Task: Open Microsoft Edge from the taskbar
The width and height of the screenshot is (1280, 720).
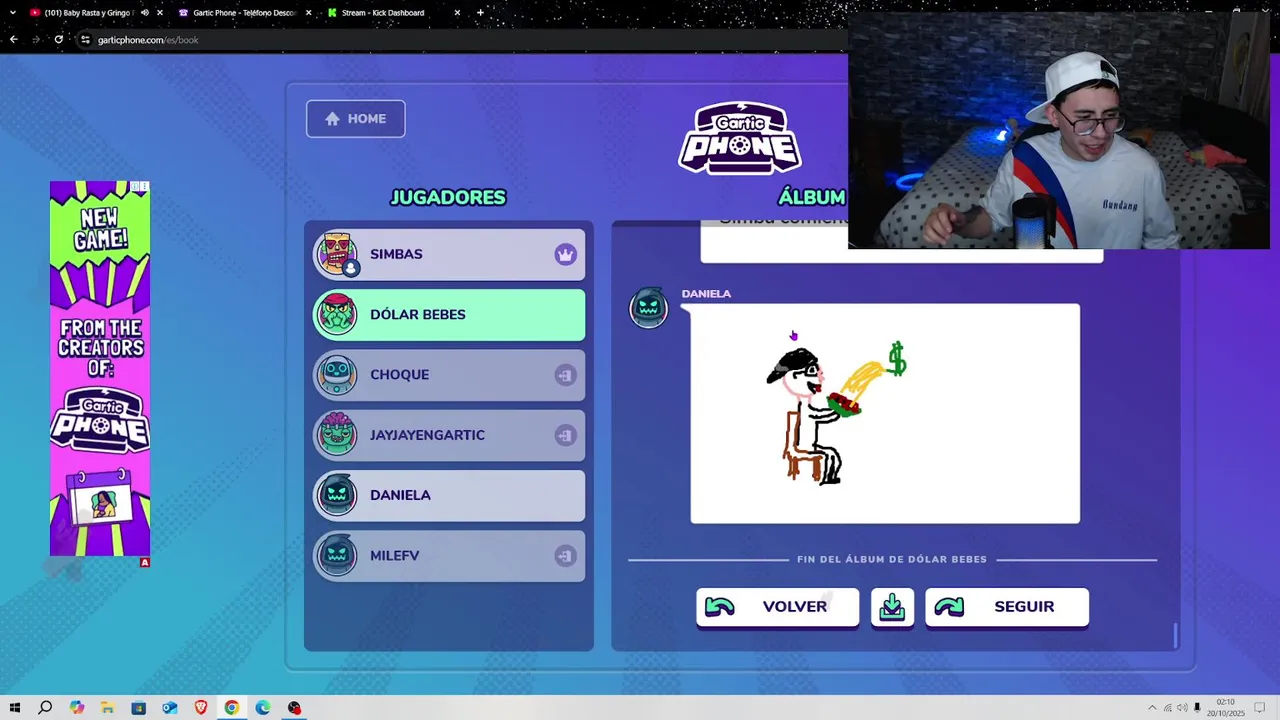Action: pyautogui.click(x=263, y=708)
